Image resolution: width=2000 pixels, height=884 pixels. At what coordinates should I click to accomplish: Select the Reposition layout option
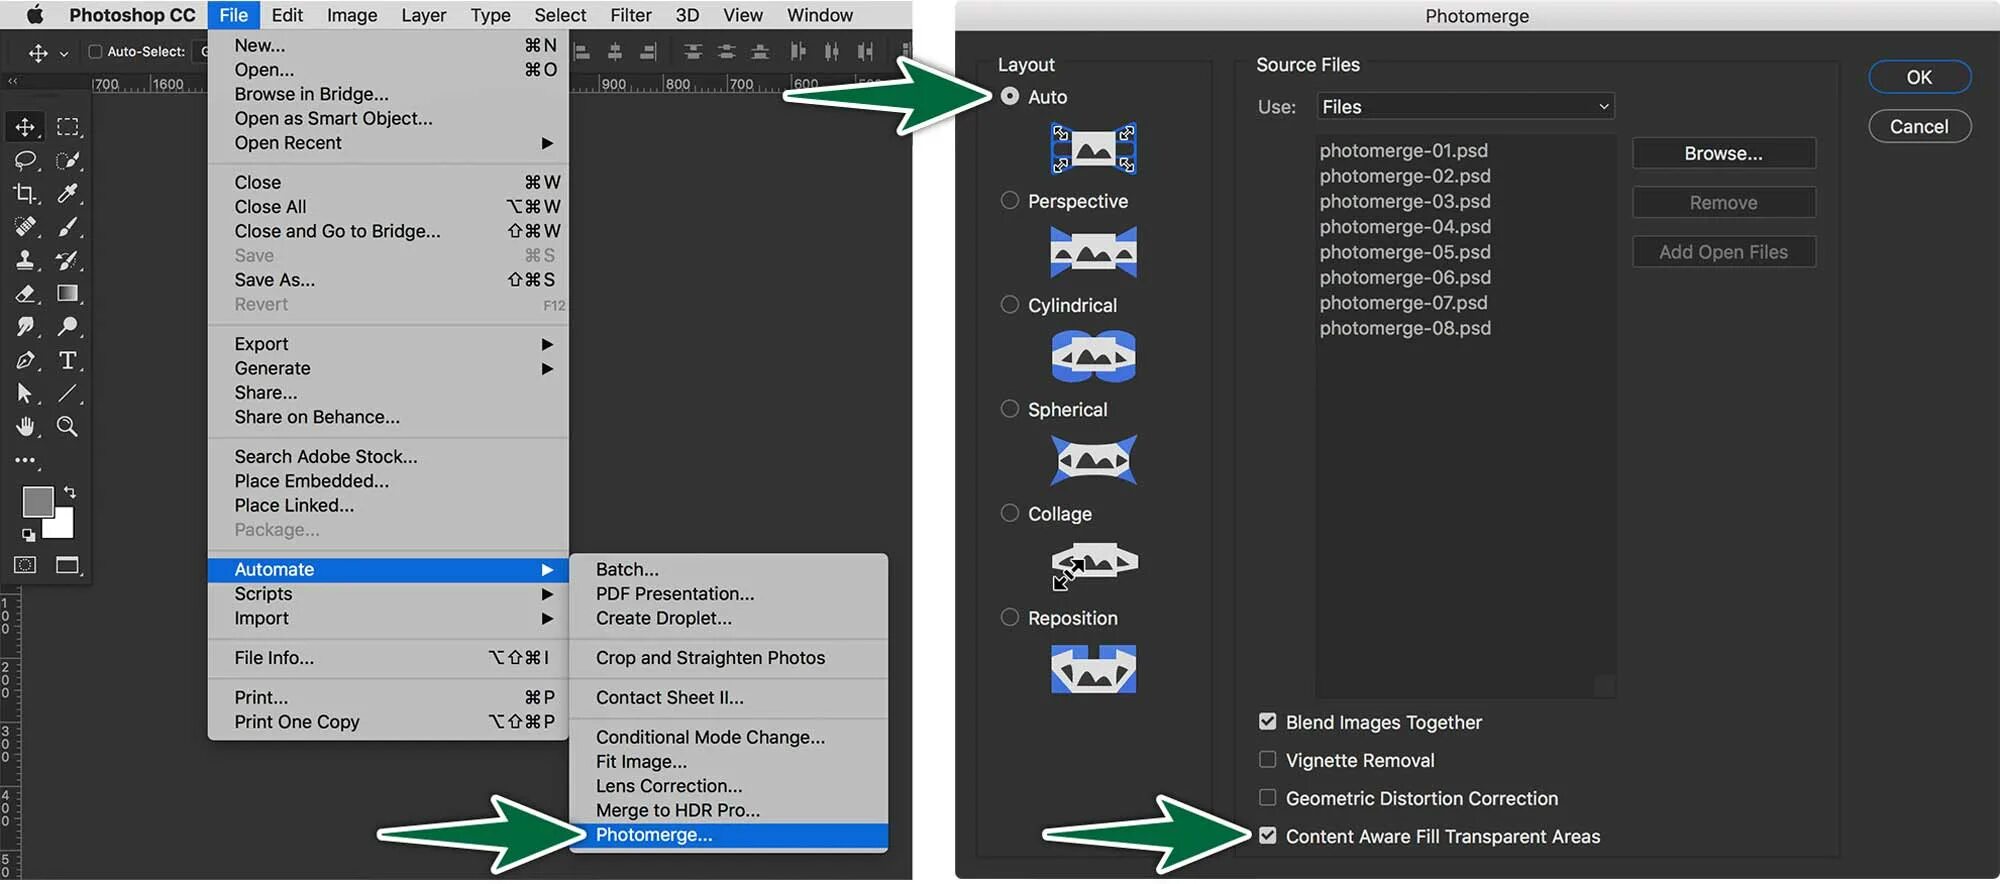point(1010,617)
